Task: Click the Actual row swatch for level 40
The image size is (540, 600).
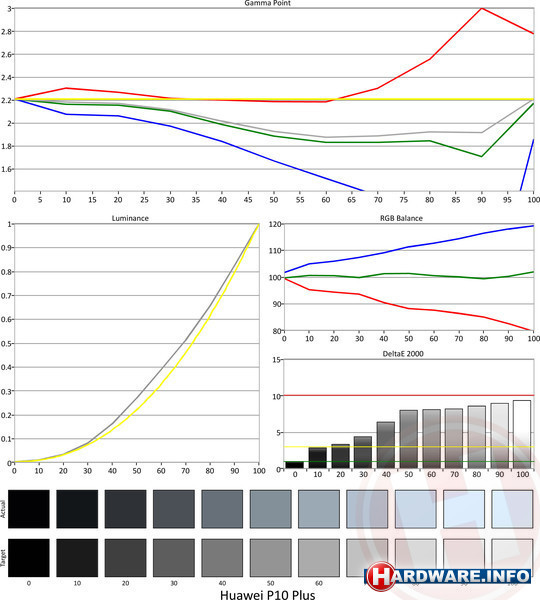Action: coord(222,509)
